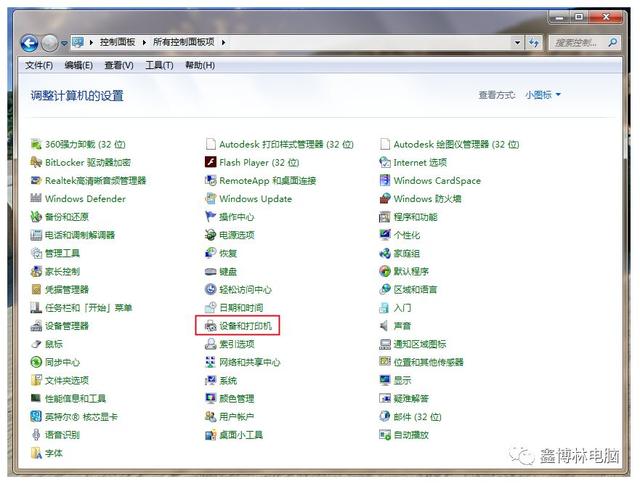Open the 编辑(E) menu
Image resolution: width=640 pixels, height=484 pixels.
[x=78, y=65]
